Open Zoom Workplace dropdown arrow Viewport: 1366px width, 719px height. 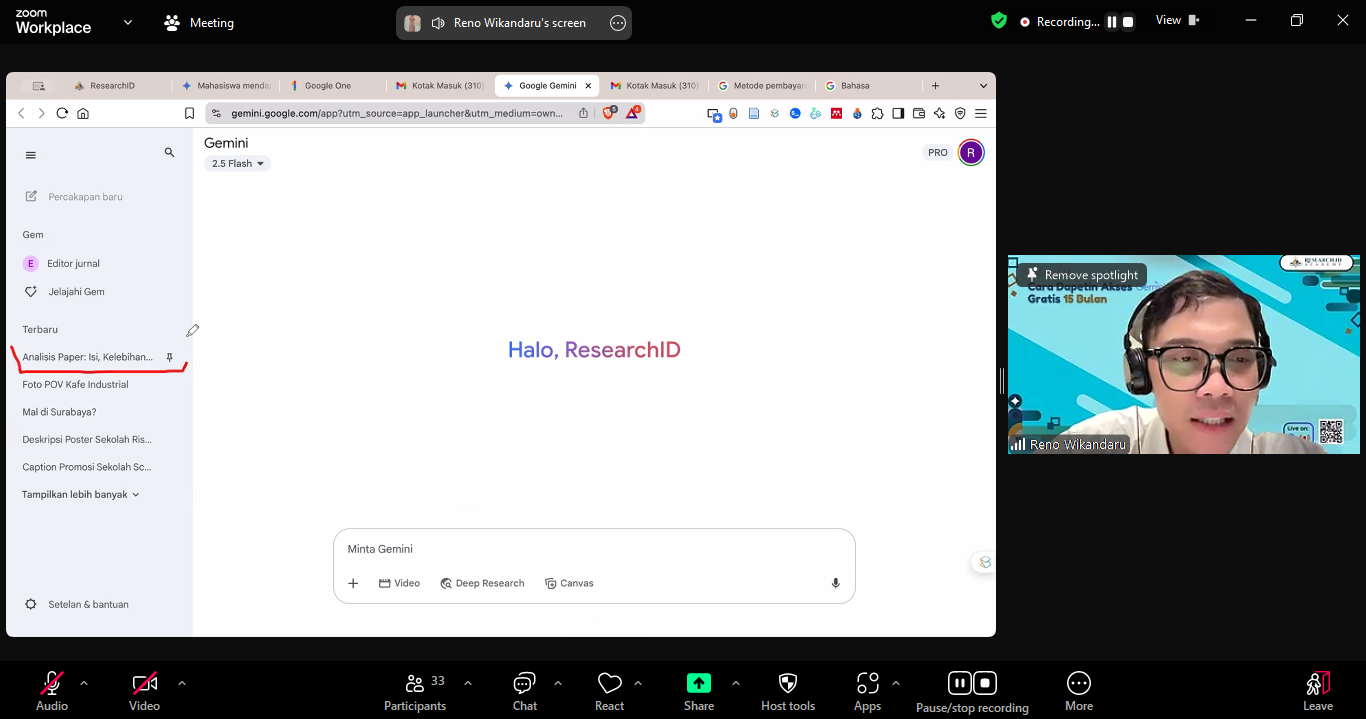[x=127, y=22]
